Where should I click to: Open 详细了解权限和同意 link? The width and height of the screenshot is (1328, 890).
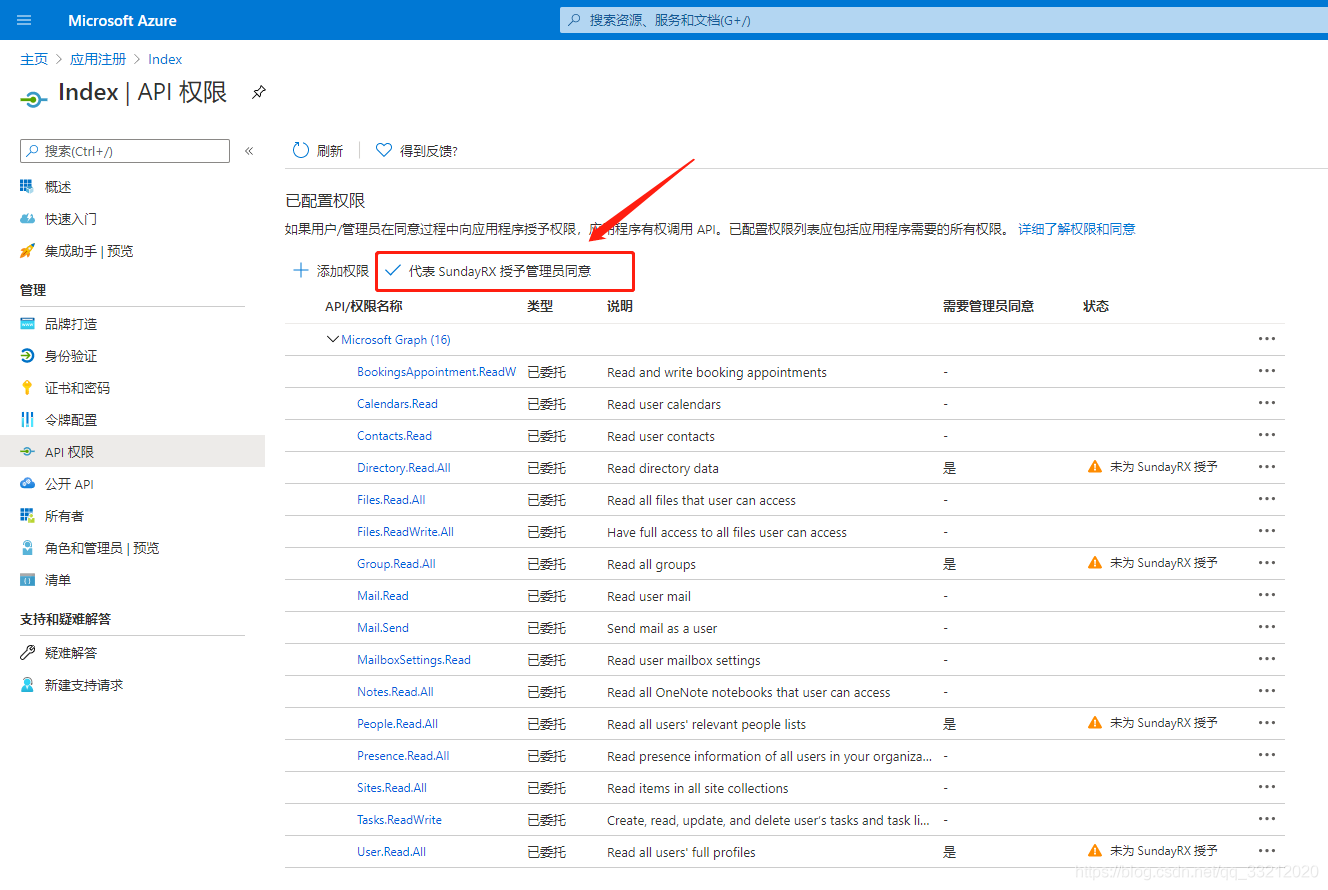[1076, 229]
